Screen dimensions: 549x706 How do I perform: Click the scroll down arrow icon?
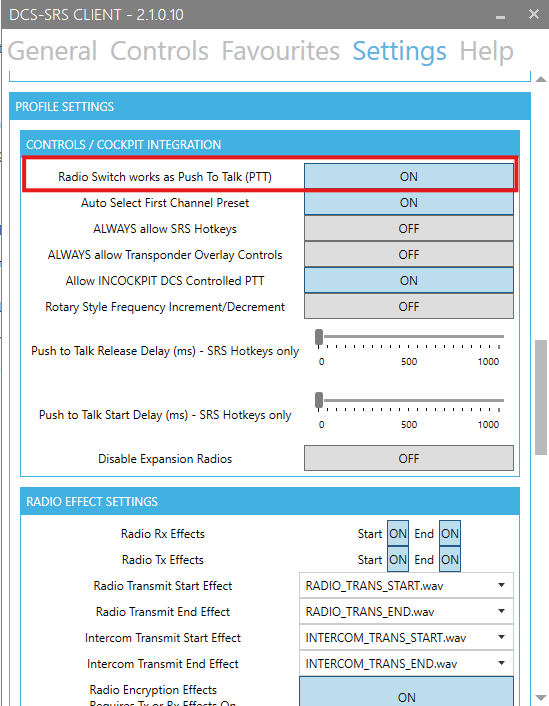tap(541, 697)
